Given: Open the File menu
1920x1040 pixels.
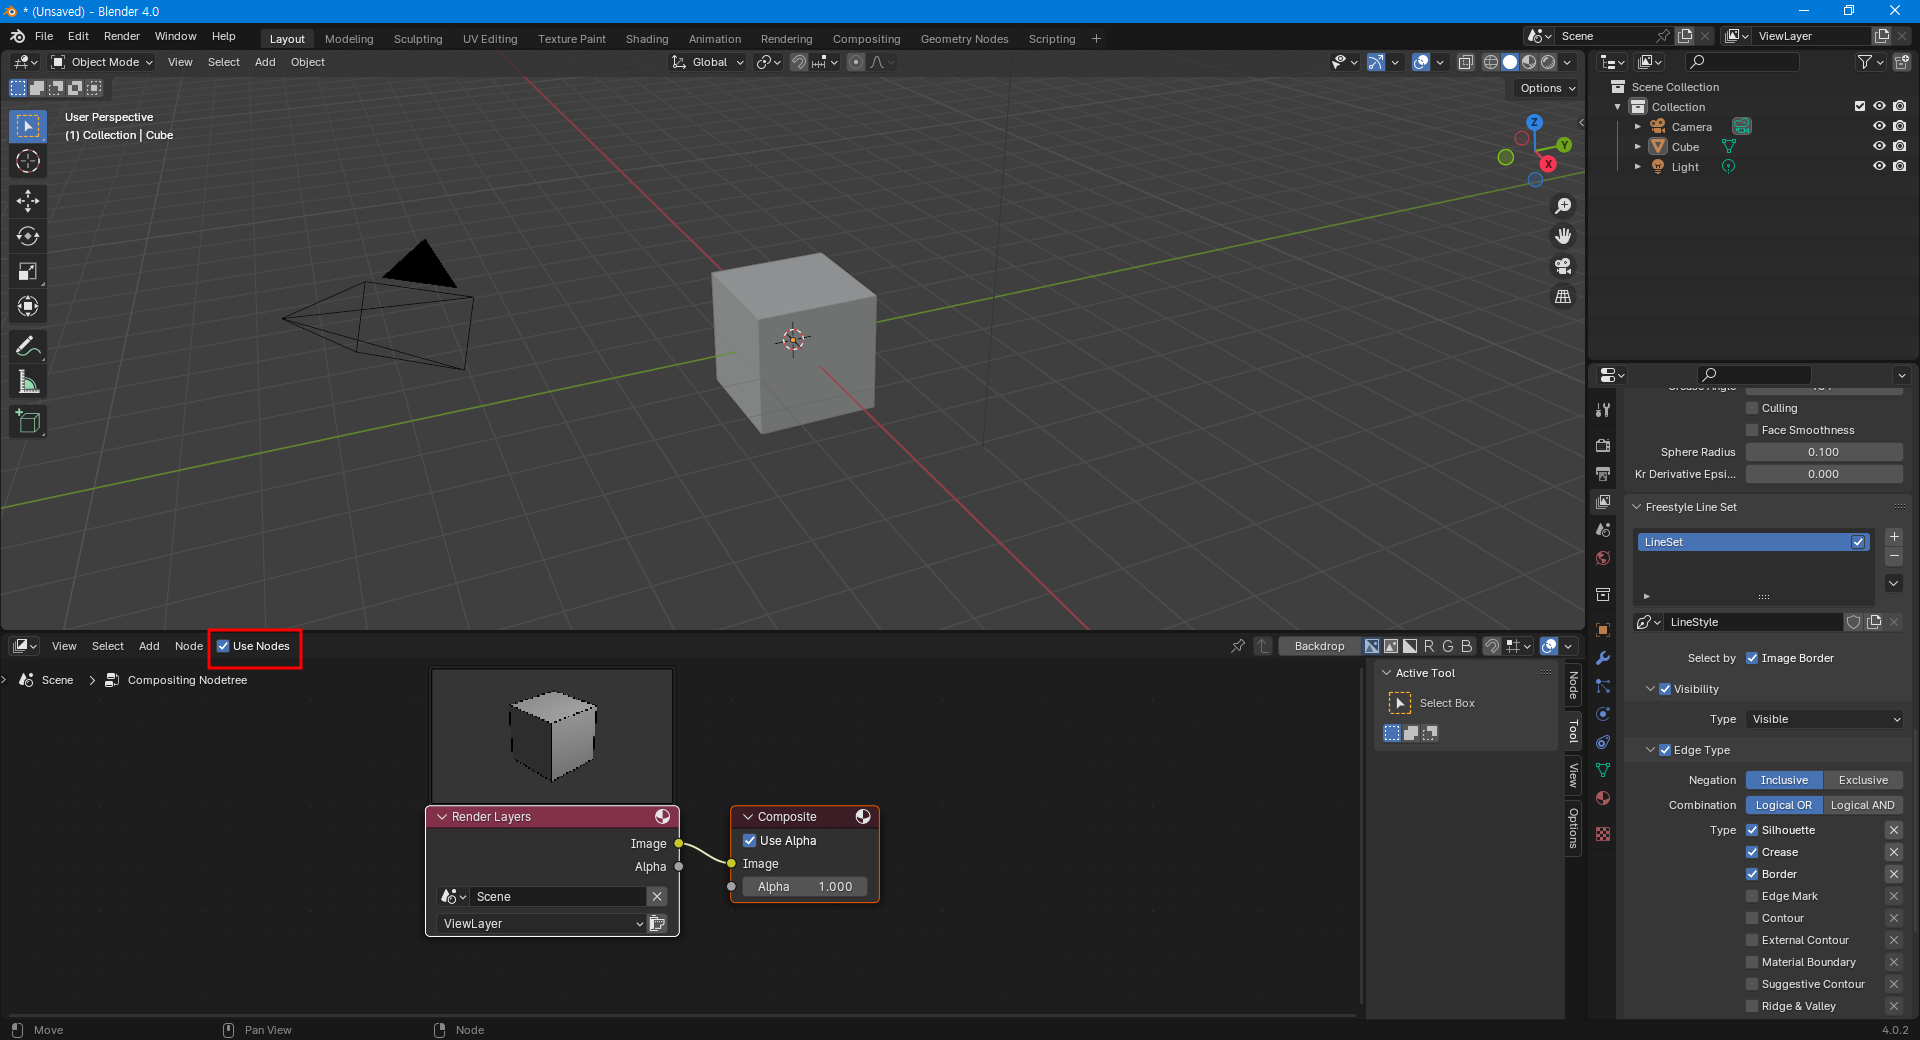Looking at the screenshot, I should pos(44,36).
